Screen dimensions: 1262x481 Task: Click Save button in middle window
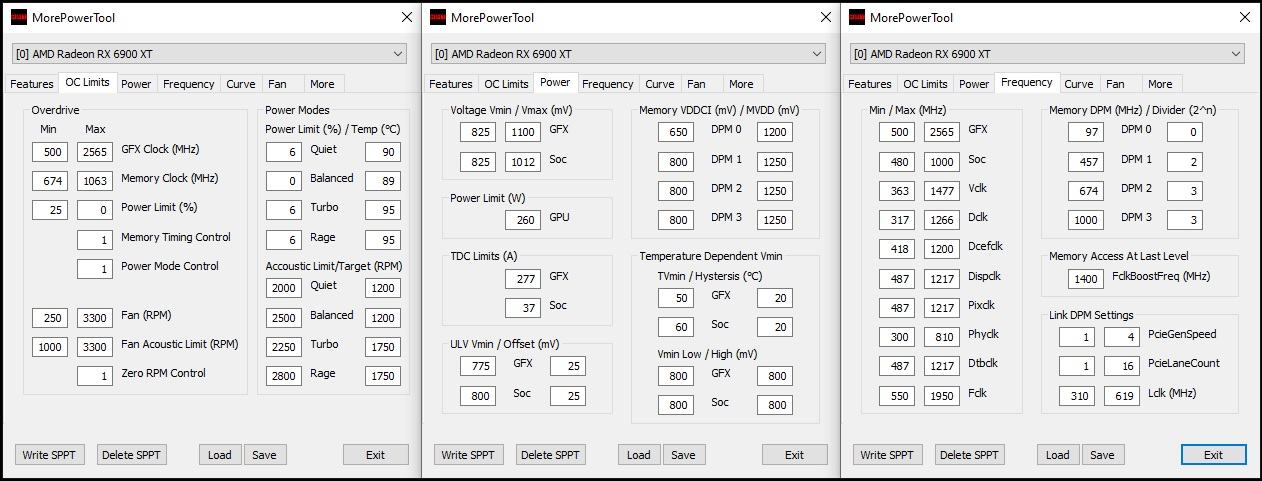point(683,455)
